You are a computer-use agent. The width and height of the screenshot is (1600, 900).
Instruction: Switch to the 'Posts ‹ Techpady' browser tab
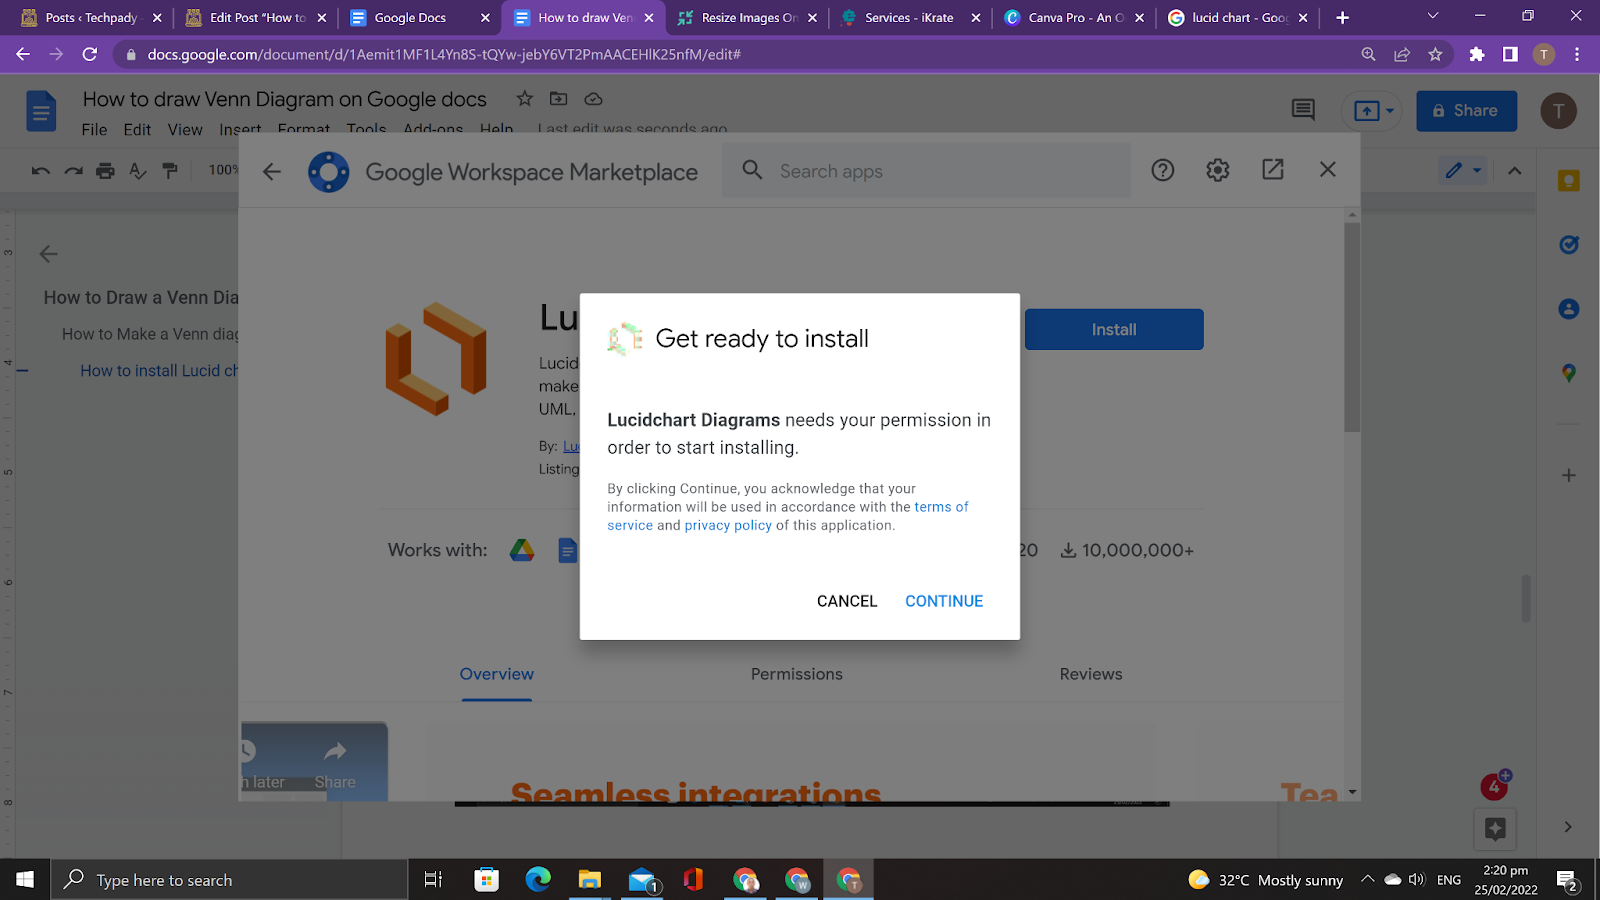click(x=91, y=18)
